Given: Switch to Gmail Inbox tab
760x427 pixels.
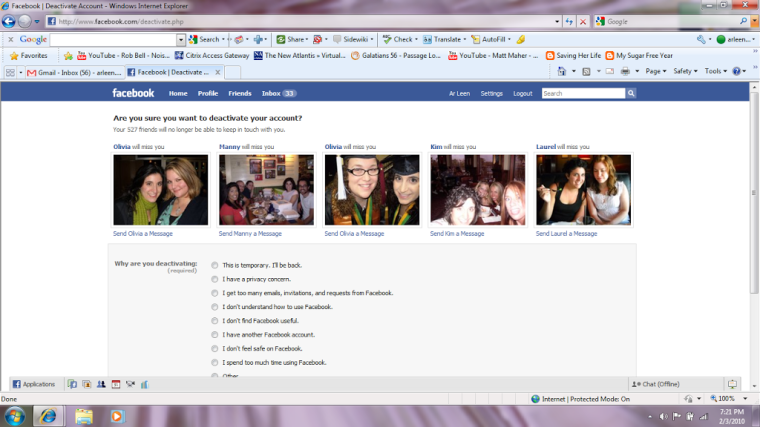Looking at the screenshot, I should pos(74,72).
